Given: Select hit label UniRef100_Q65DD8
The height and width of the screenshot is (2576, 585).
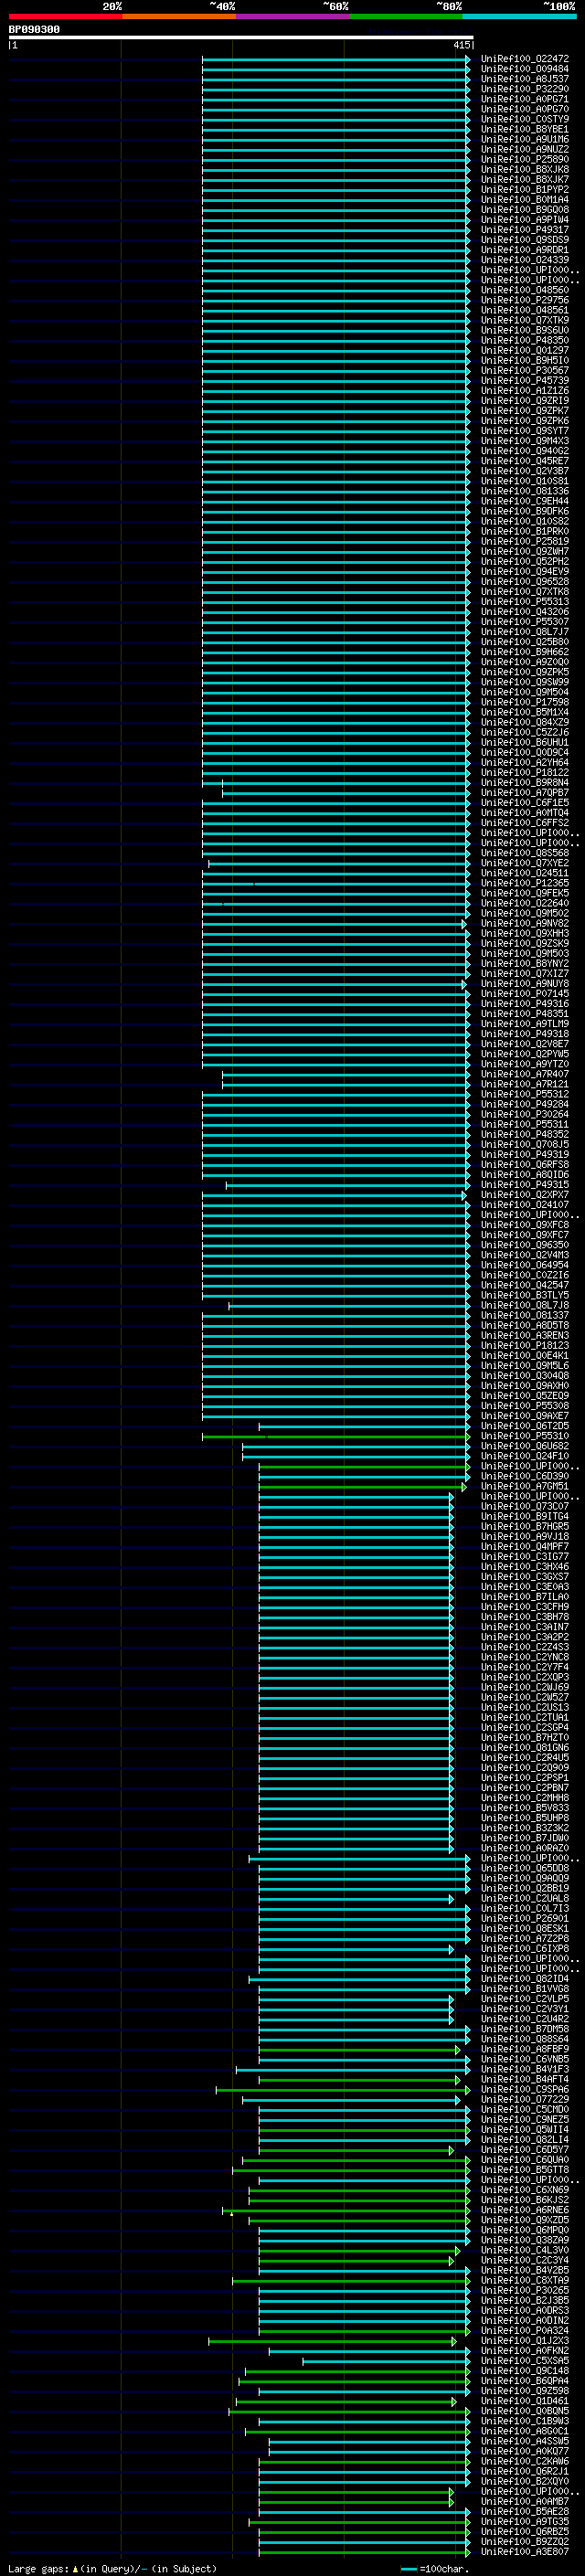Looking at the screenshot, I should [x=525, y=1868].
